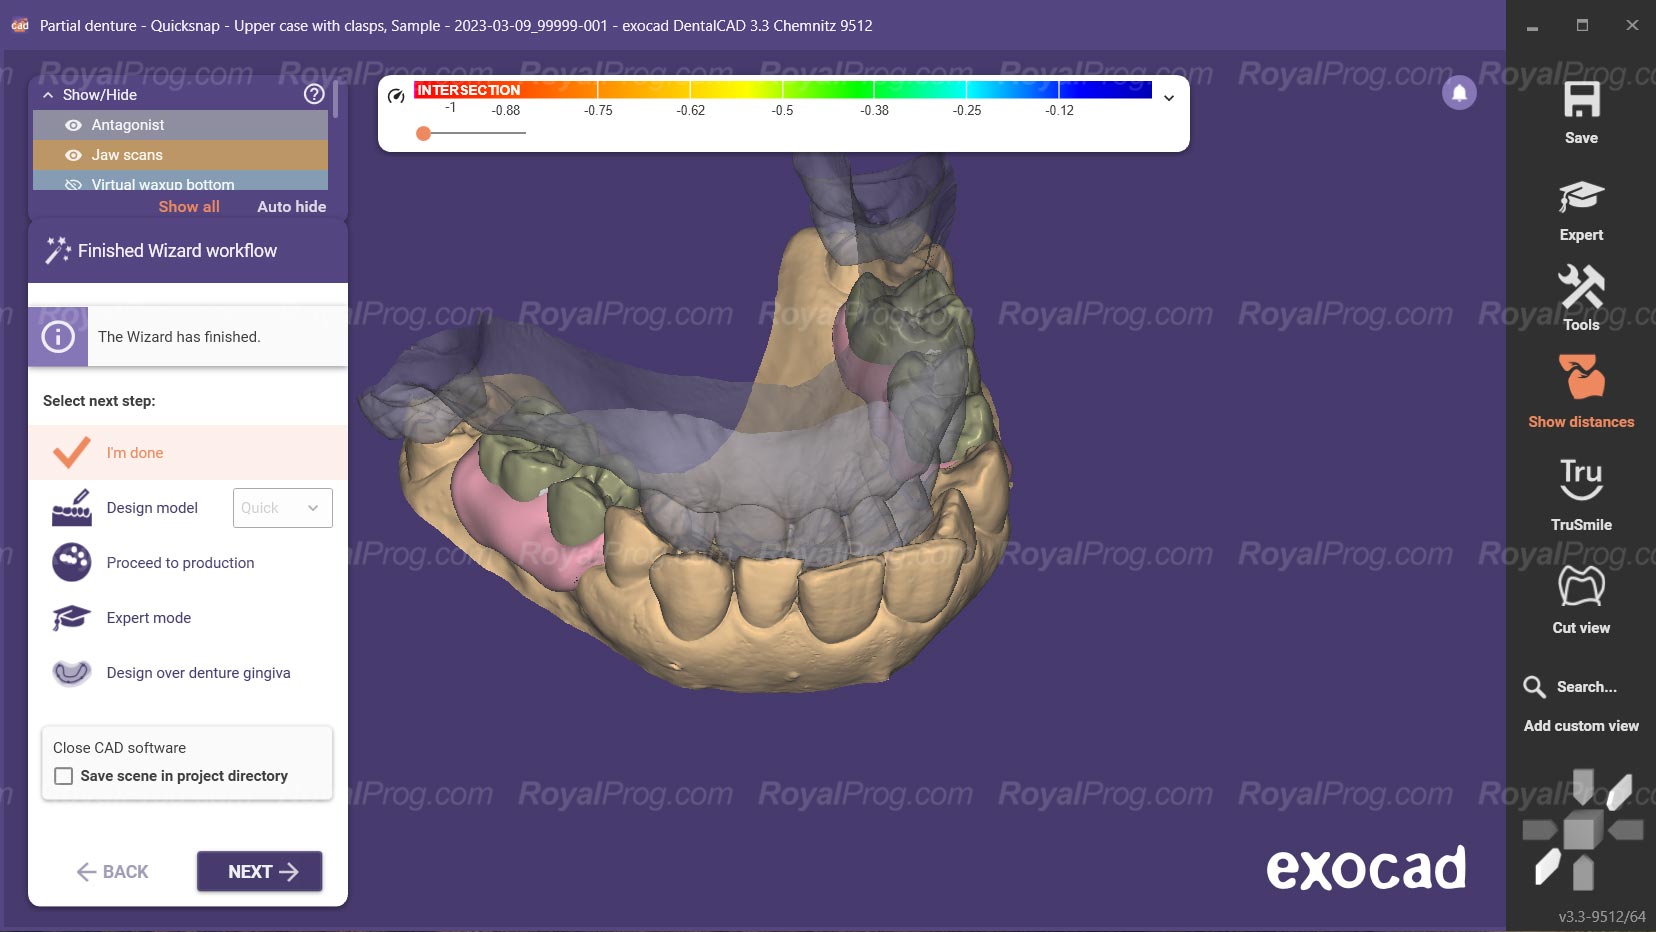Click the Design over denture gingiva step icon

click(x=70, y=672)
